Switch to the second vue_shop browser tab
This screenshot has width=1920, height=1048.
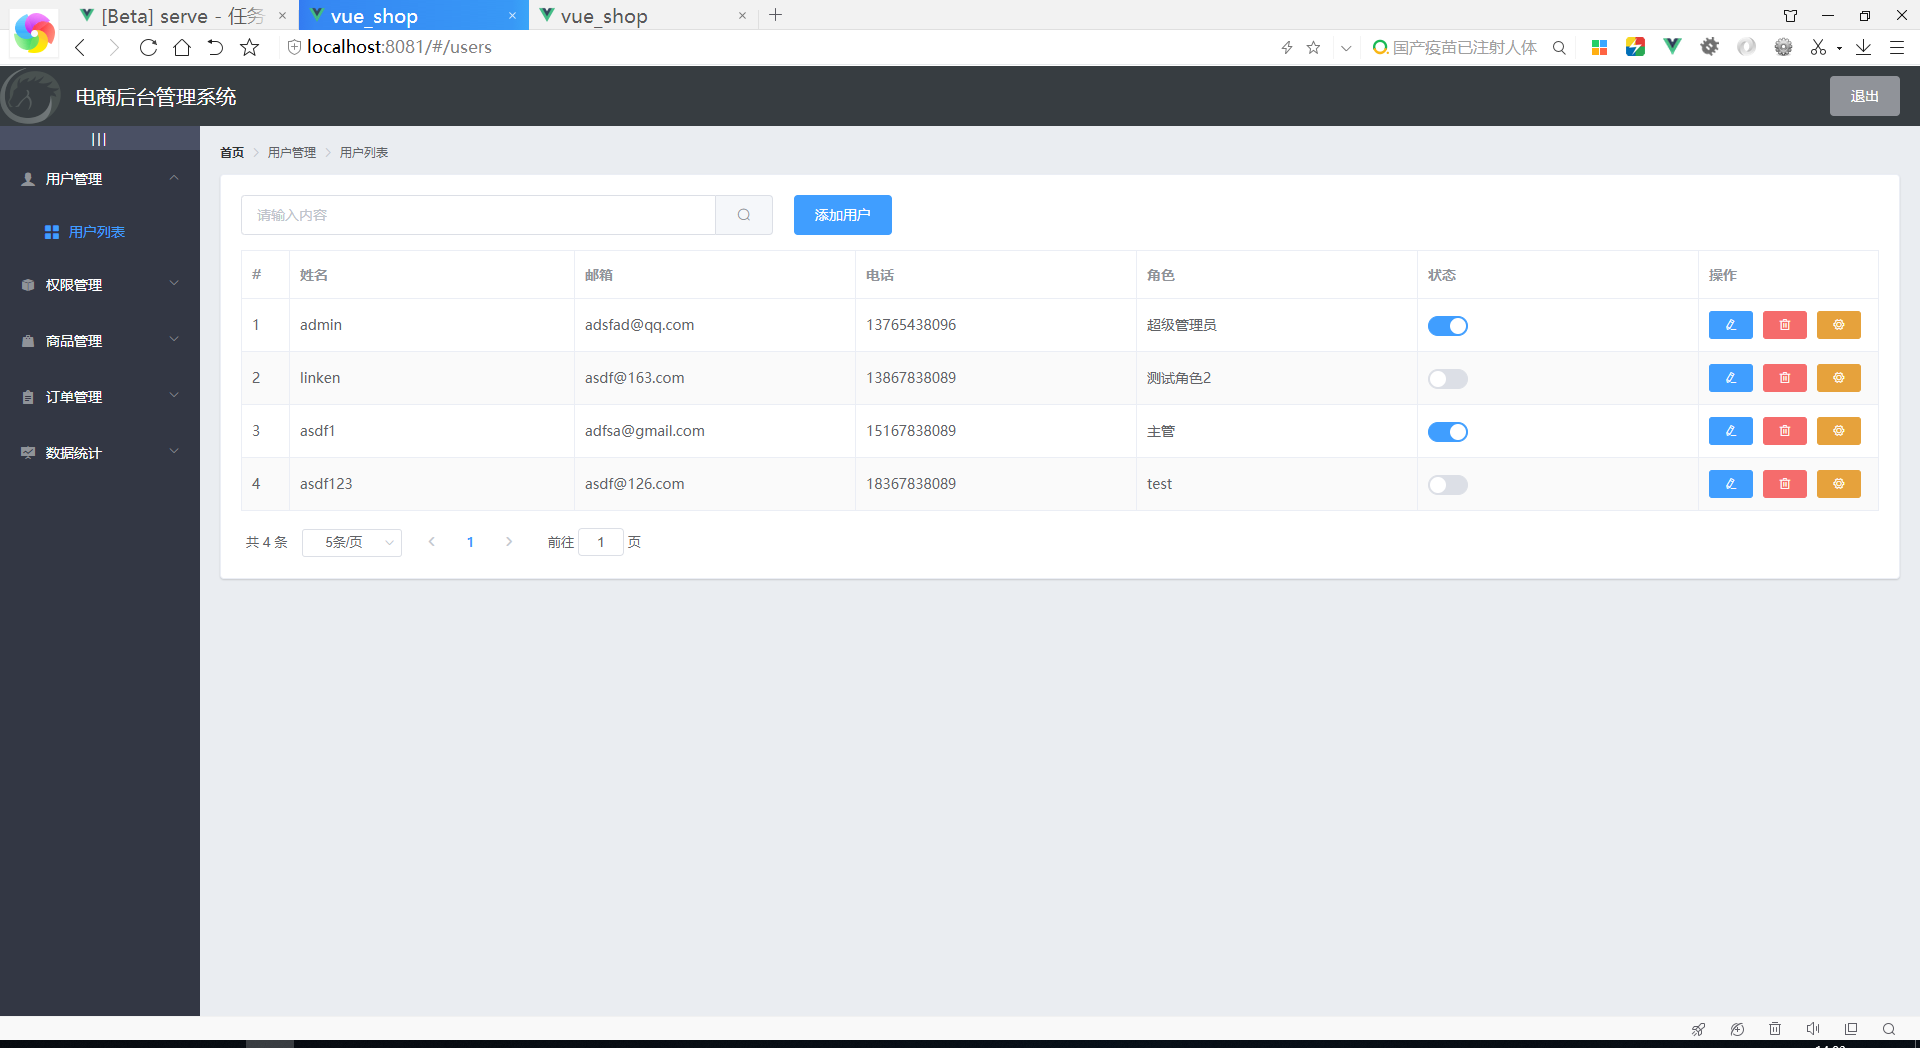click(640, 15)
